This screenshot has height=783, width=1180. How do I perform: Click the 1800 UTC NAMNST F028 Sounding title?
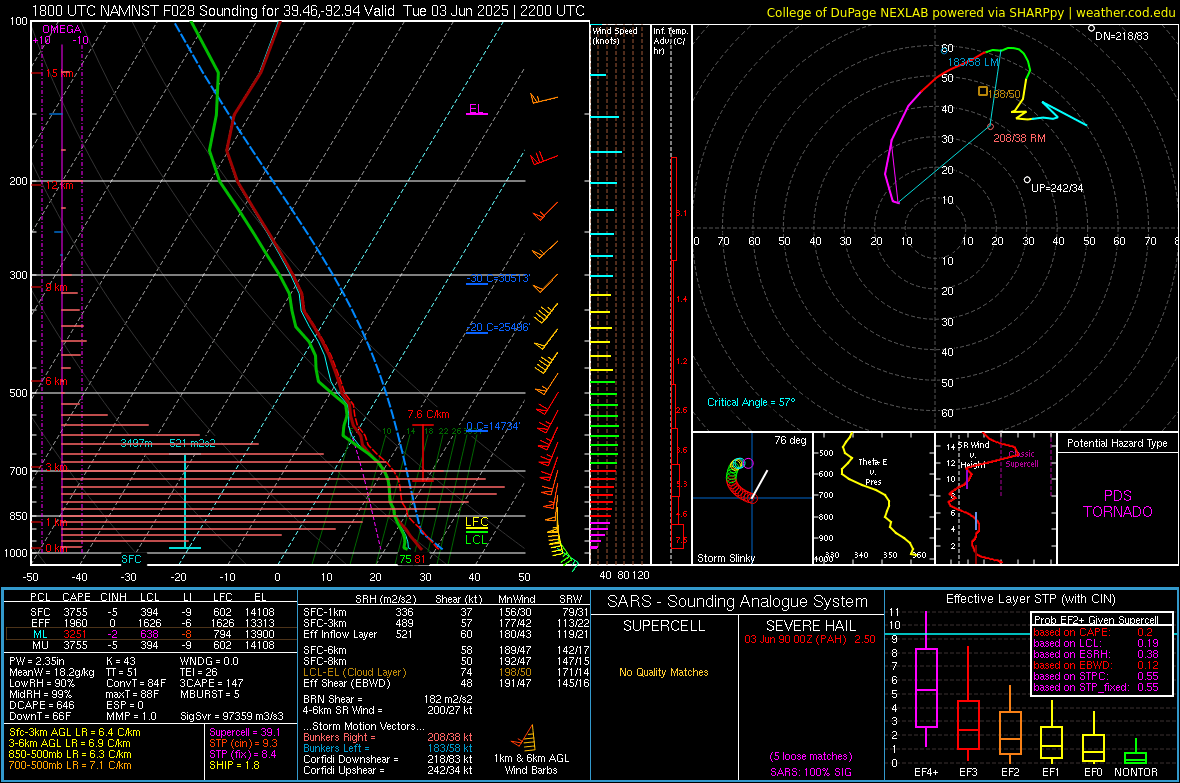click(308, 11)
